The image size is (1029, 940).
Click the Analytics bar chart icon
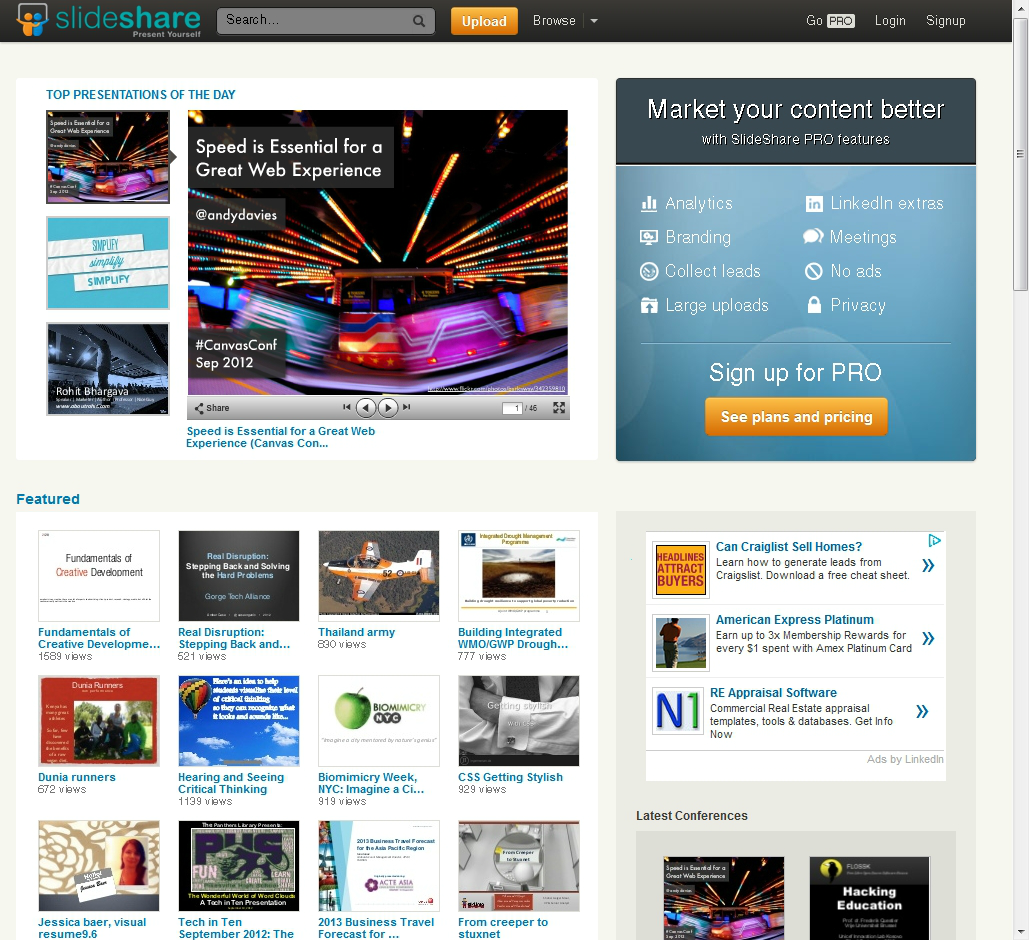pyautogui.click(x=649, y=203)
